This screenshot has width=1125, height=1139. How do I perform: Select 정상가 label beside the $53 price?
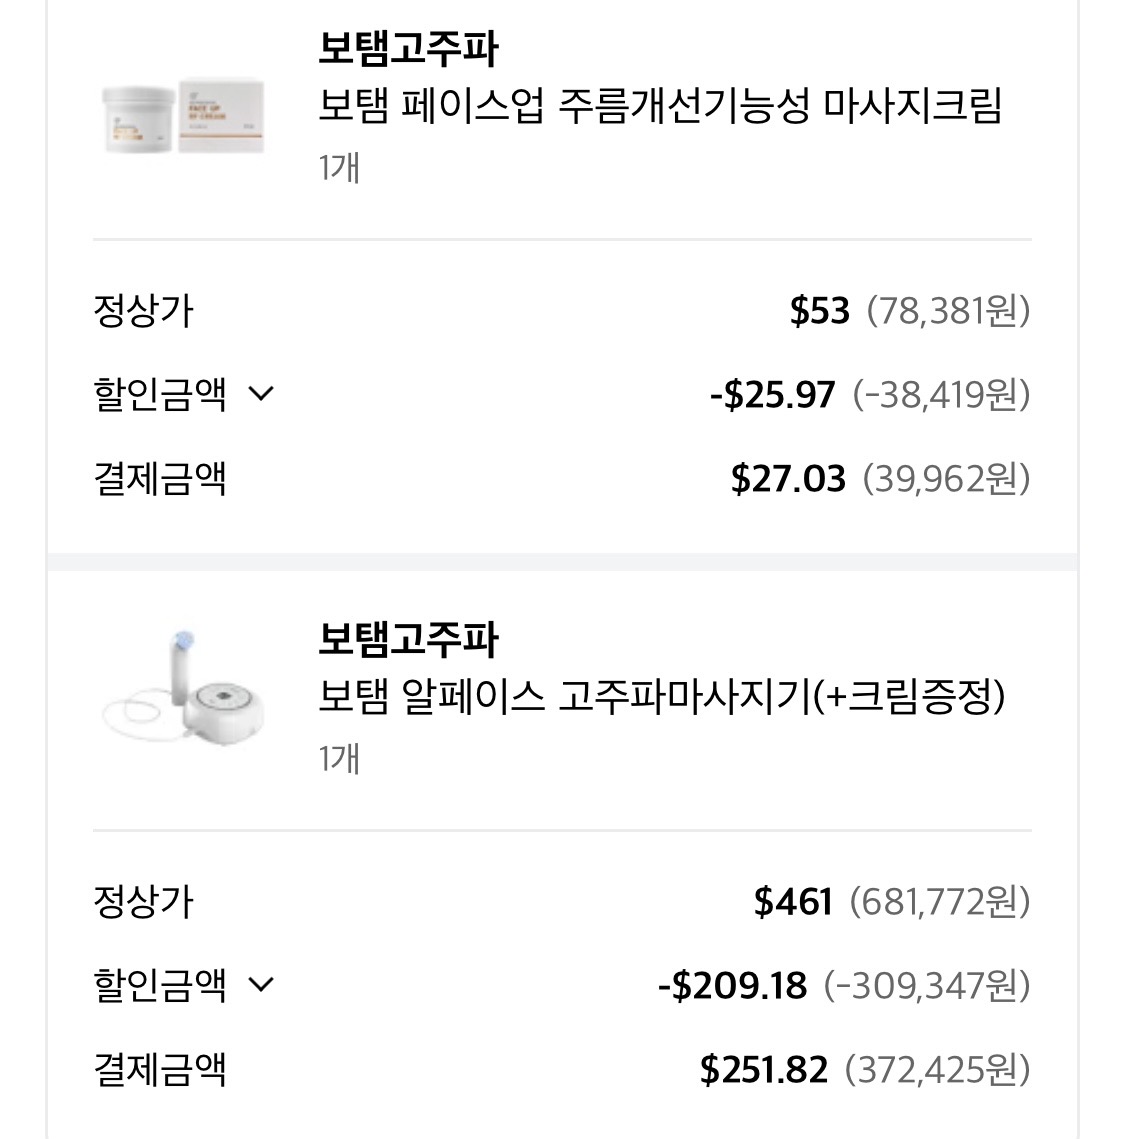click(x=143, y=310)
